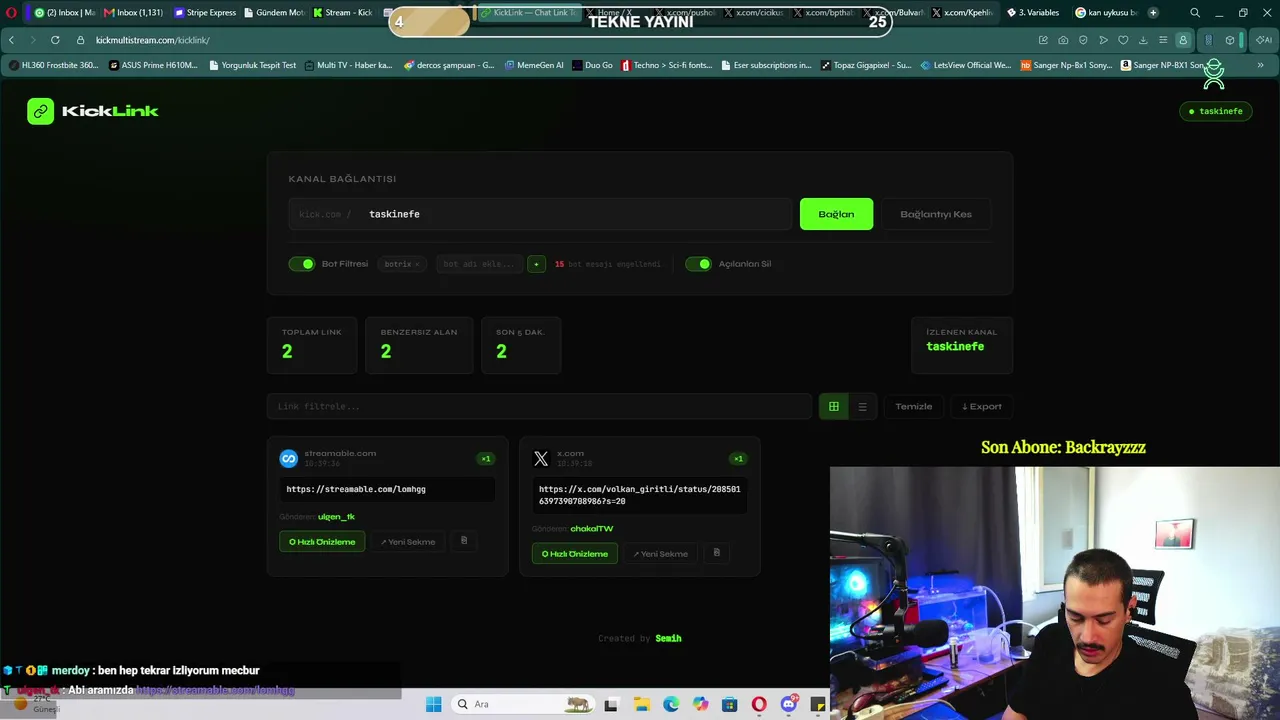Open Windows Start menu
Screen dimensions: 1280x720
(433, 704)
